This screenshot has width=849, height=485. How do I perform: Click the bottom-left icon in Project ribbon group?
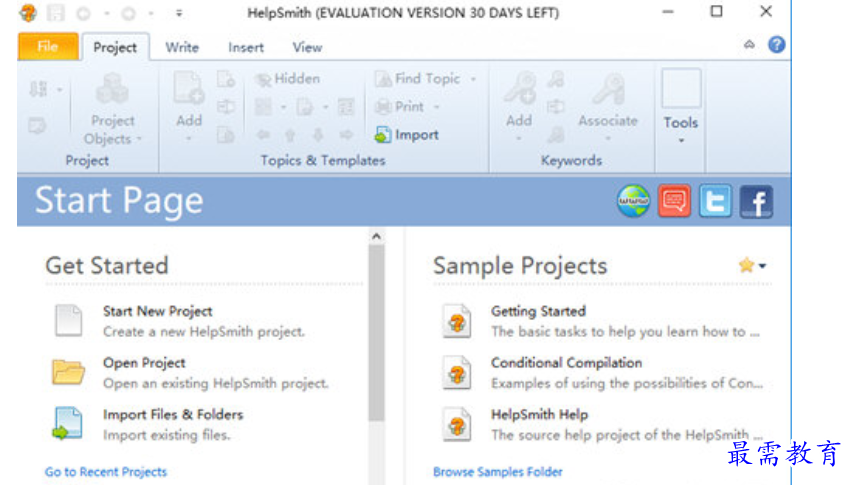pos(37,126)
